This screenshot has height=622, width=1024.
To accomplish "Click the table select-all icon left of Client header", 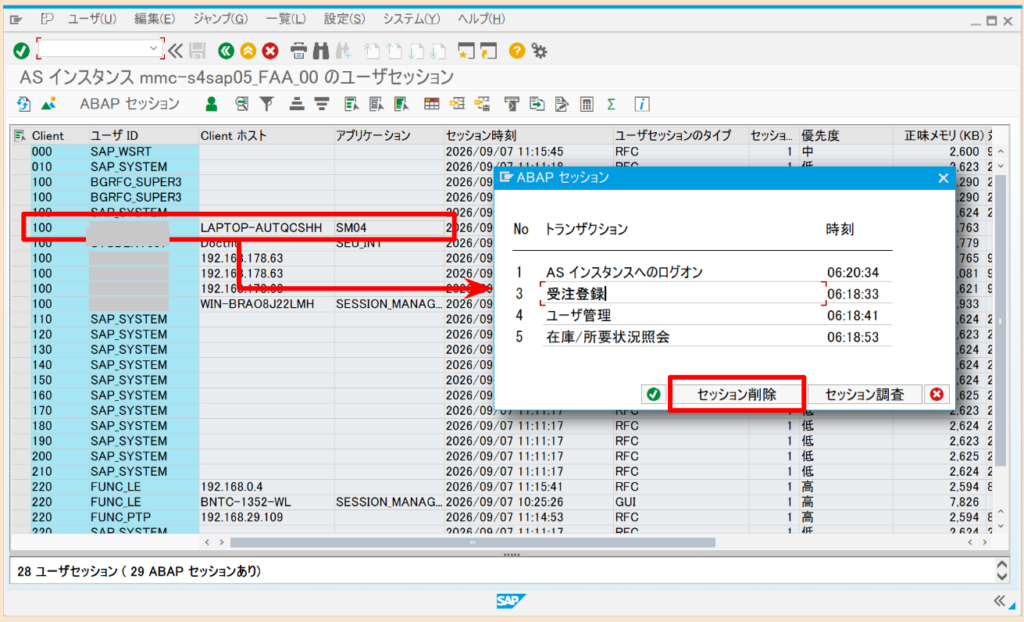I will point(20,135).
